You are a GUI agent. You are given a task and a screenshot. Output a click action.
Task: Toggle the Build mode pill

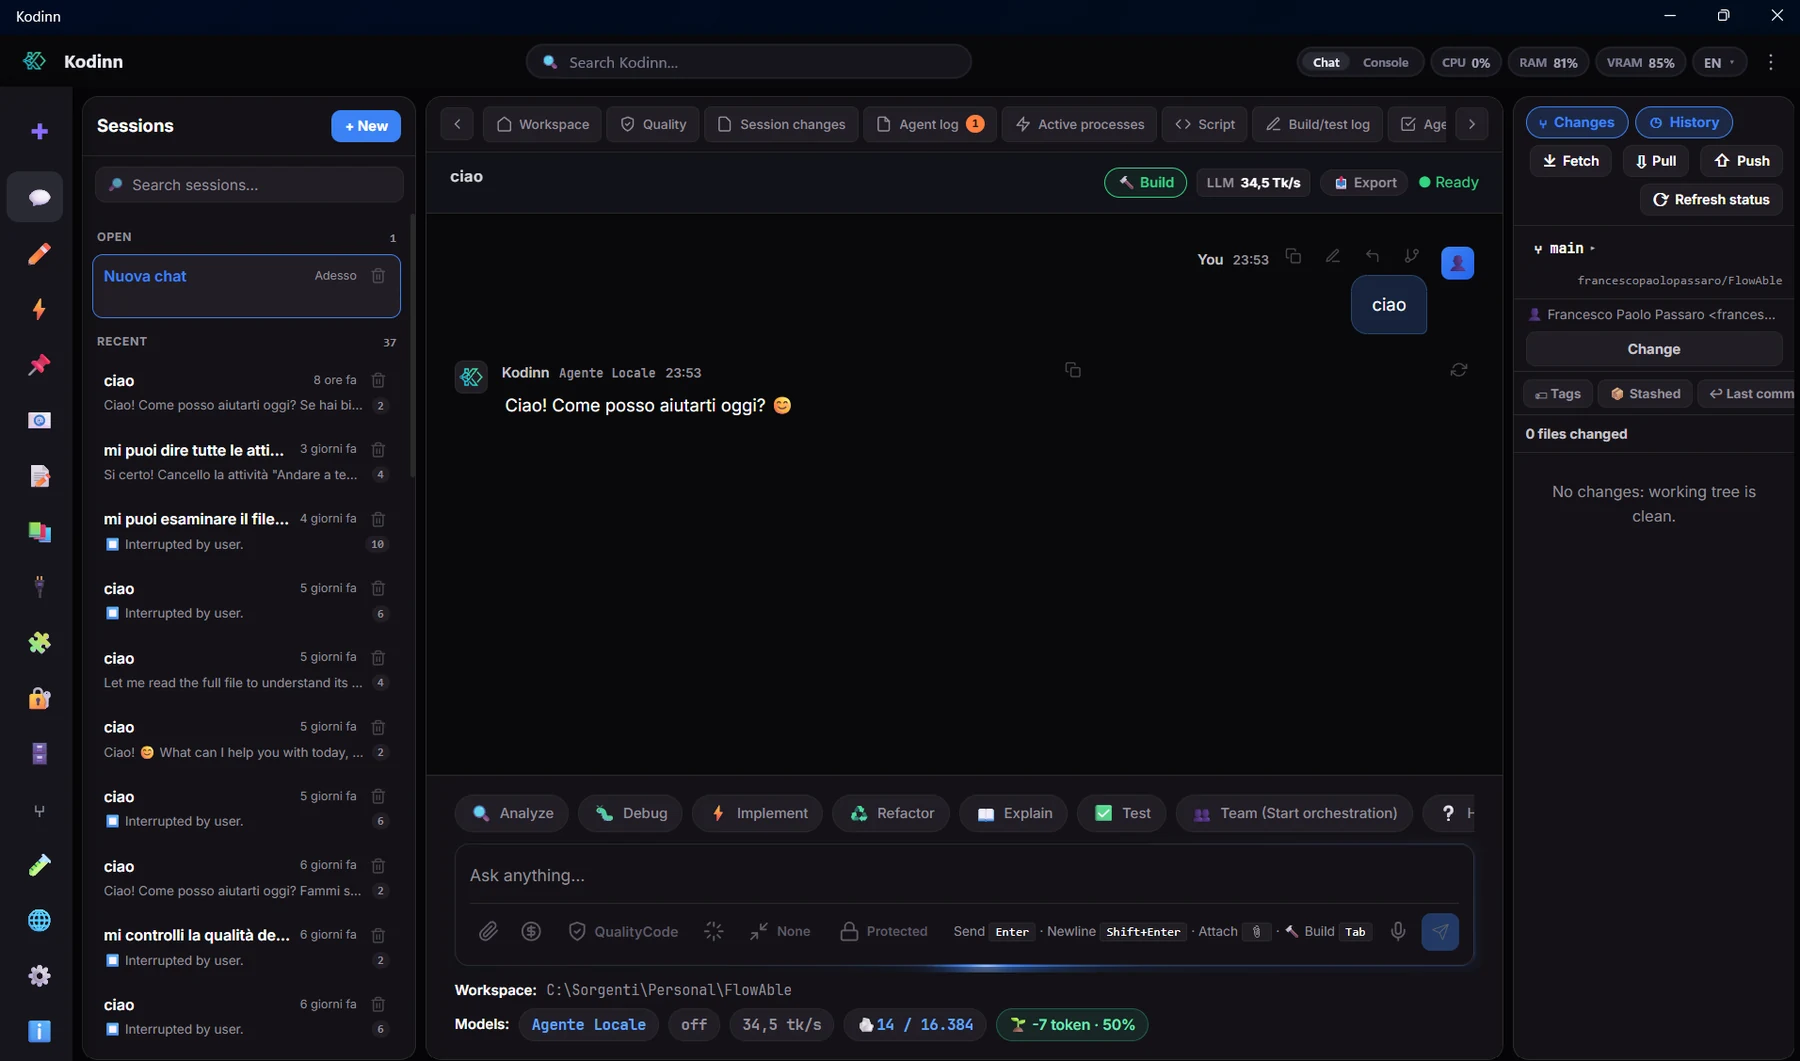(1145, 182)
